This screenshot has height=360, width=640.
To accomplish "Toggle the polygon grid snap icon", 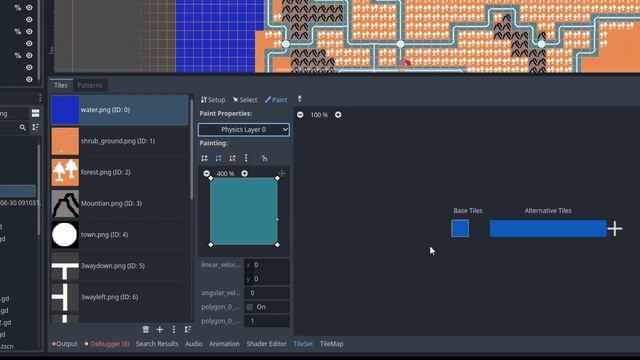I will pos(264,158).
